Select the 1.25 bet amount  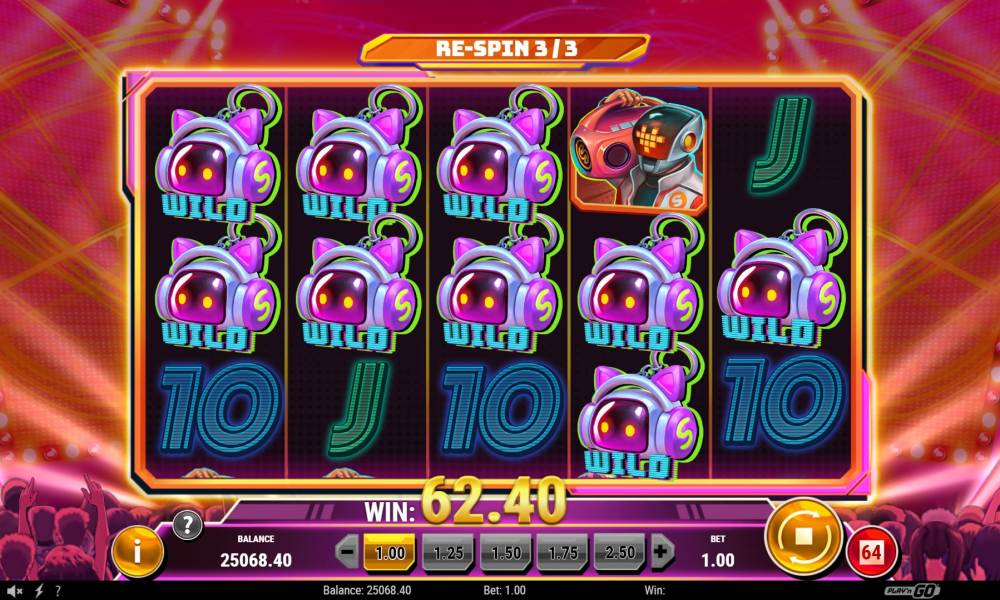pyautogui.click(x=448, y=552)
